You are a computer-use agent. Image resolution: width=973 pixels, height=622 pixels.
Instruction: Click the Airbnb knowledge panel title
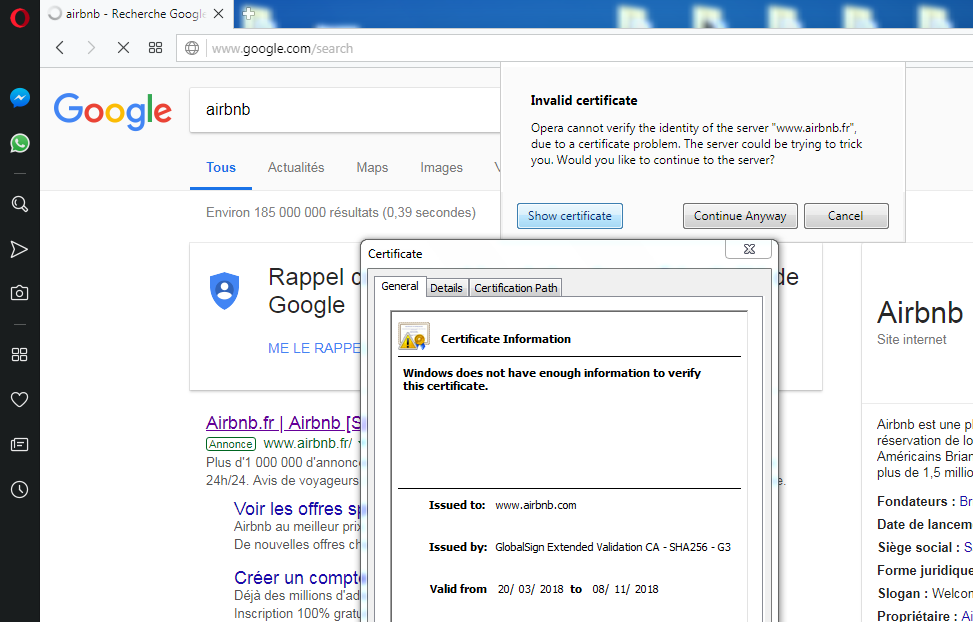tap(920, 312)
